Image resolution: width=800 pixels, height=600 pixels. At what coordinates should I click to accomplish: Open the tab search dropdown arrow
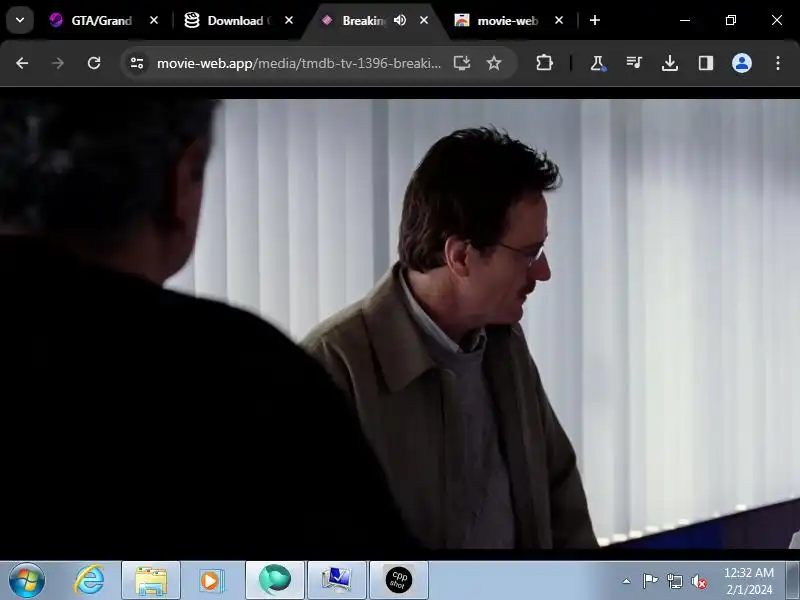[20, 20]
